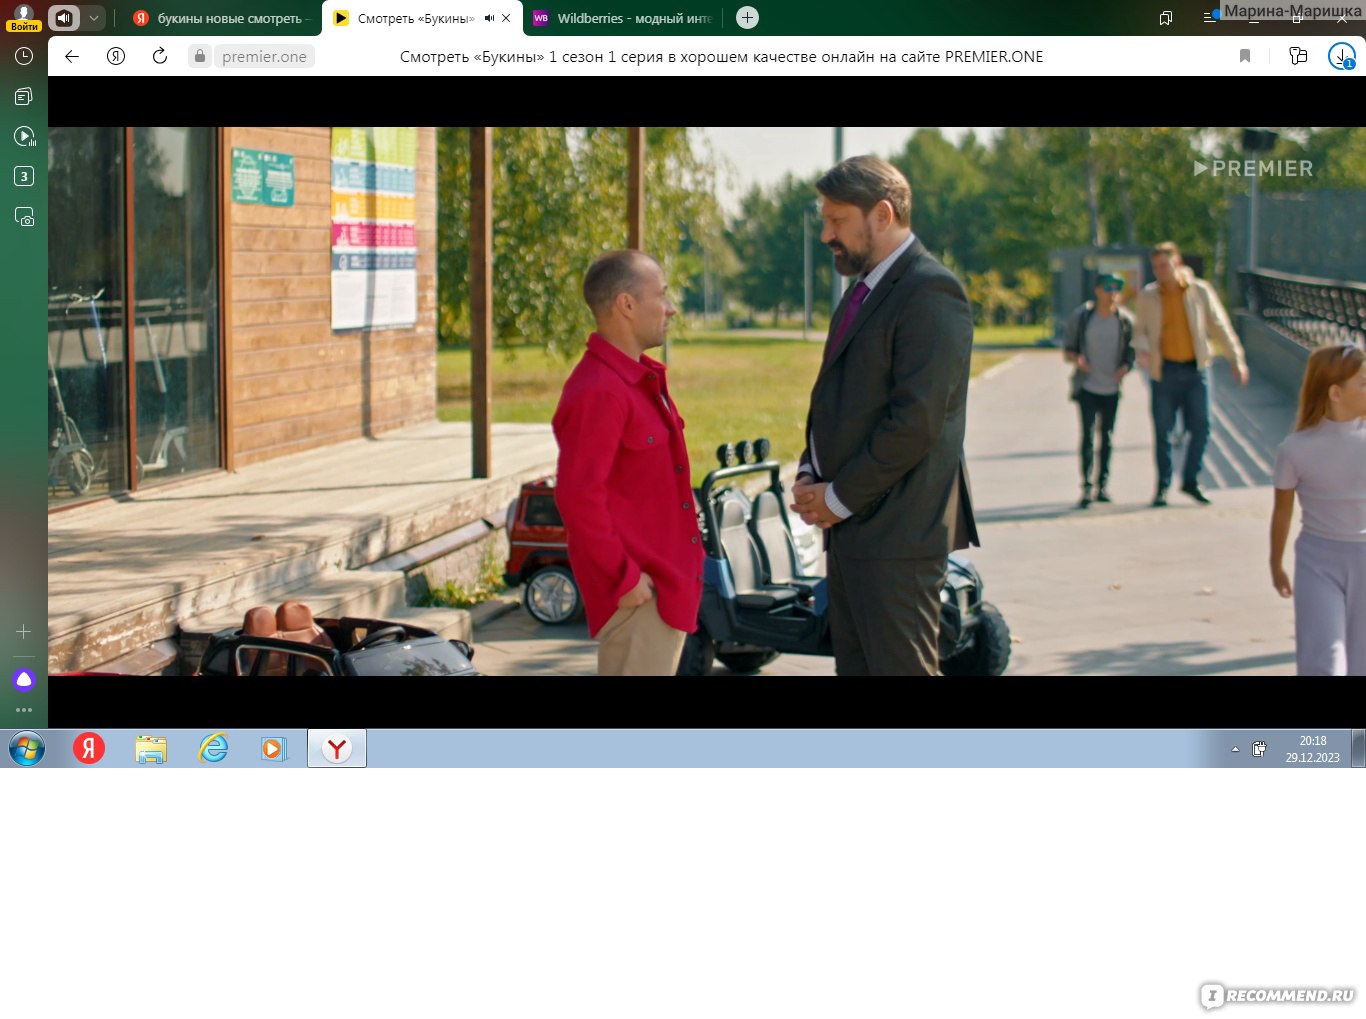Show site security lock info
This screenshot has height=1019, width=1366.
coord(200,56)
